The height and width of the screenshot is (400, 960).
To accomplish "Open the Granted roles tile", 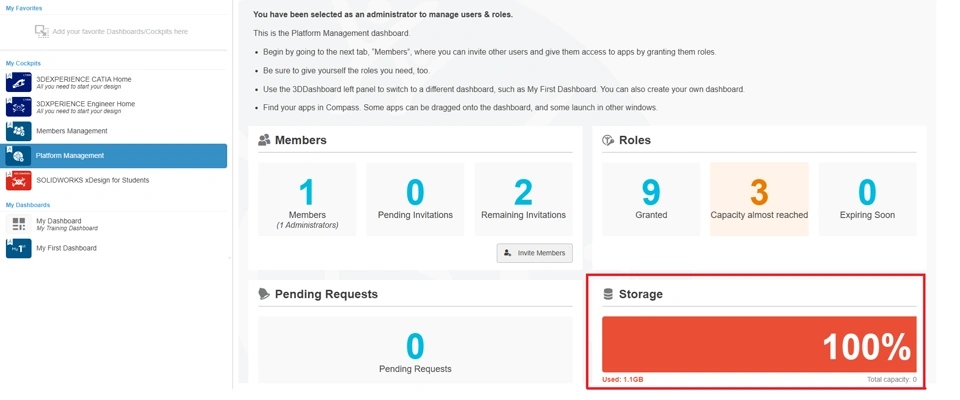I will tap(651, 199).
